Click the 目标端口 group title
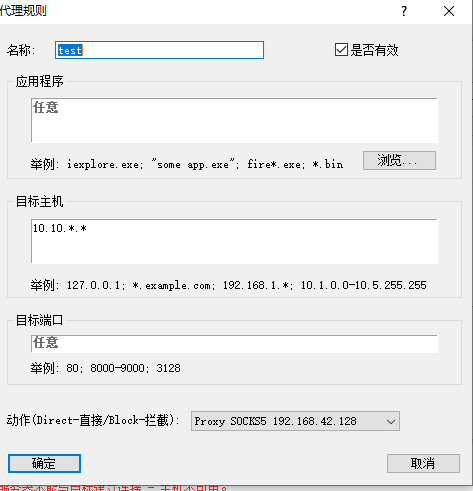The image size is (473, 491). (x=39, y=320)
